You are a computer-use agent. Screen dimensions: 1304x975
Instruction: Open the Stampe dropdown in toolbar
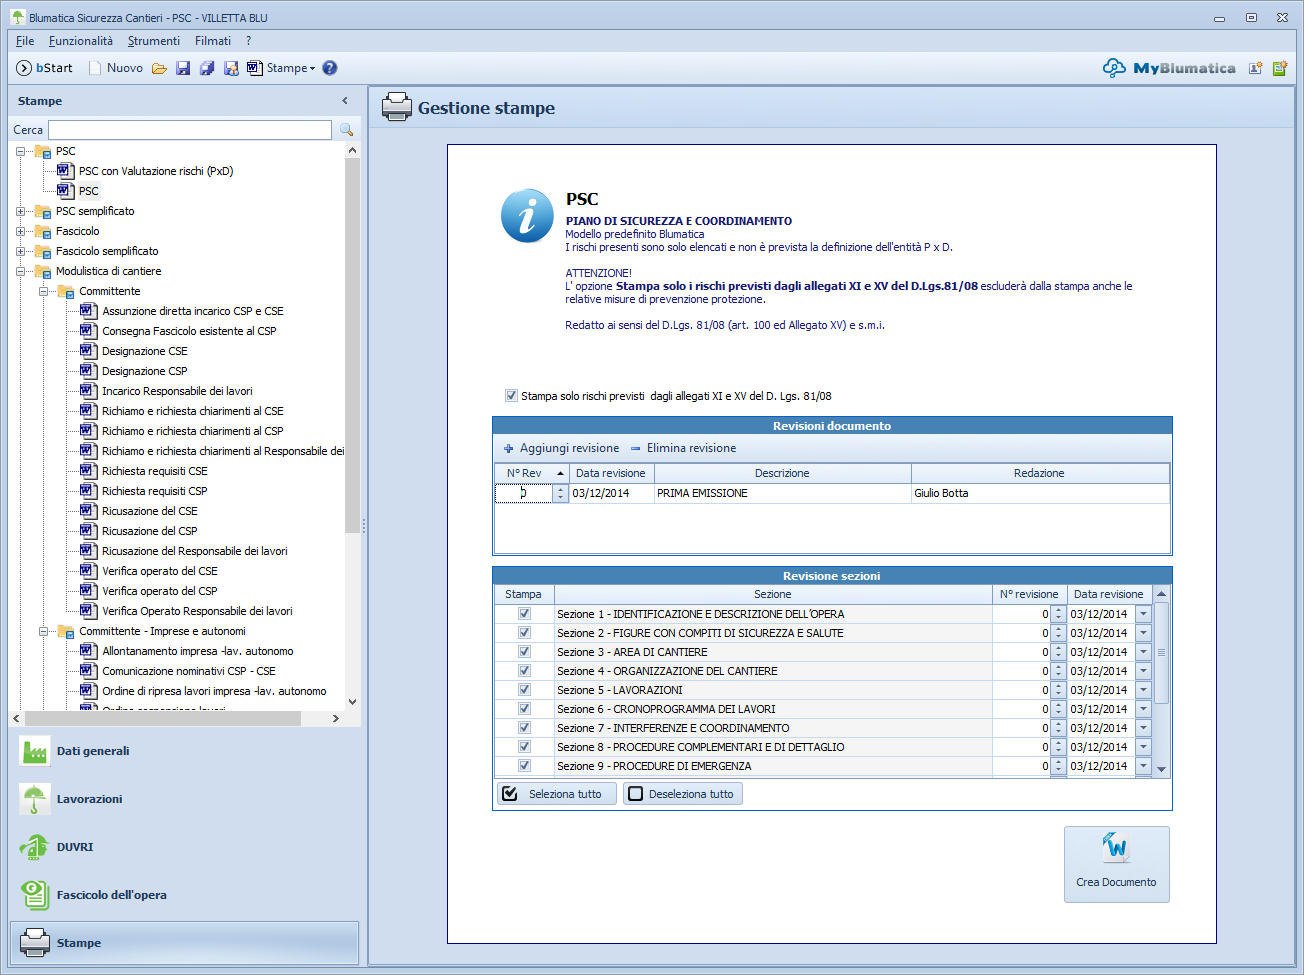(x=290, y=68)
